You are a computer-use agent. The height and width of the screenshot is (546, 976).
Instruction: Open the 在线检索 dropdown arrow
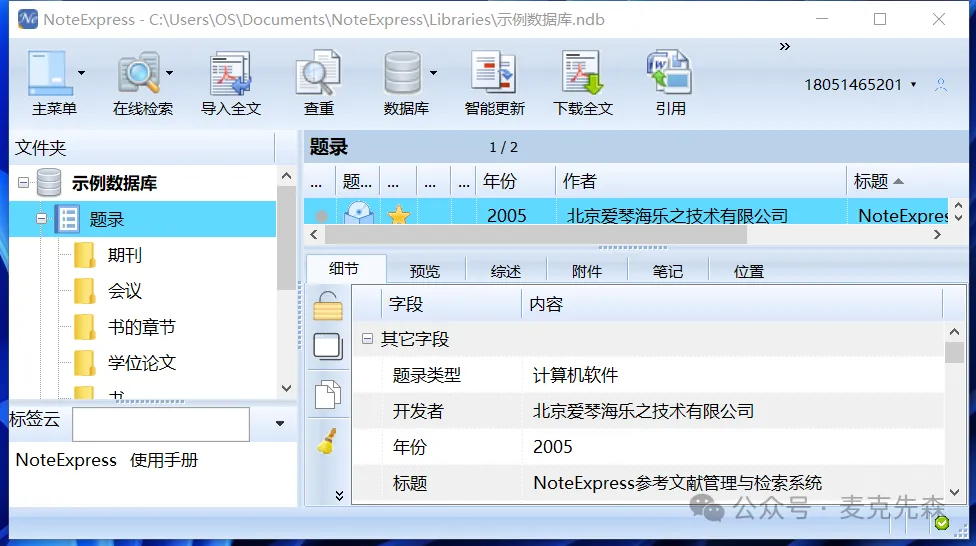click(169, 73)
